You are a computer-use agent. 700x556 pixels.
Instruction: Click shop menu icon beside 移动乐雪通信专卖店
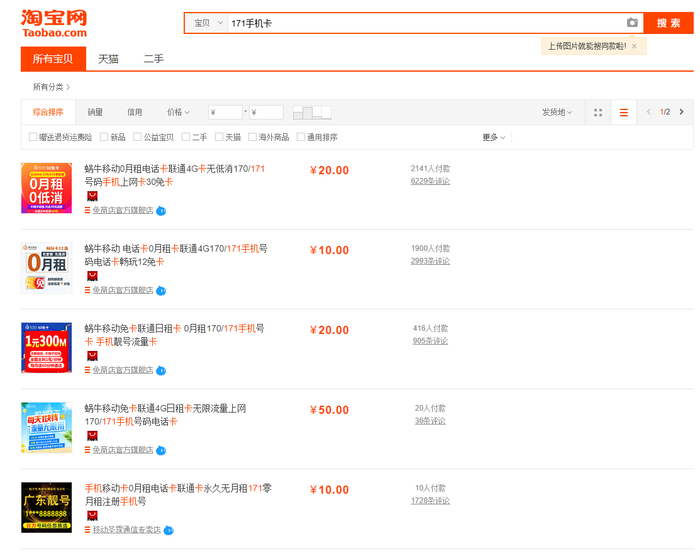coord(88,530)
